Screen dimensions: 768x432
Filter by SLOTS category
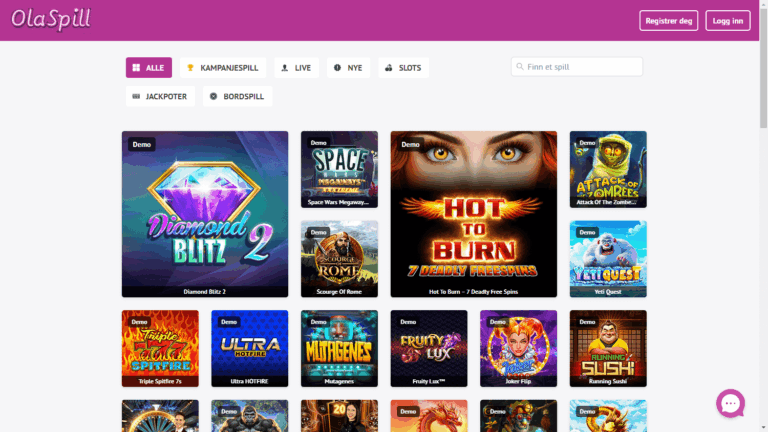pyautogui.click(x=404, y=68)
